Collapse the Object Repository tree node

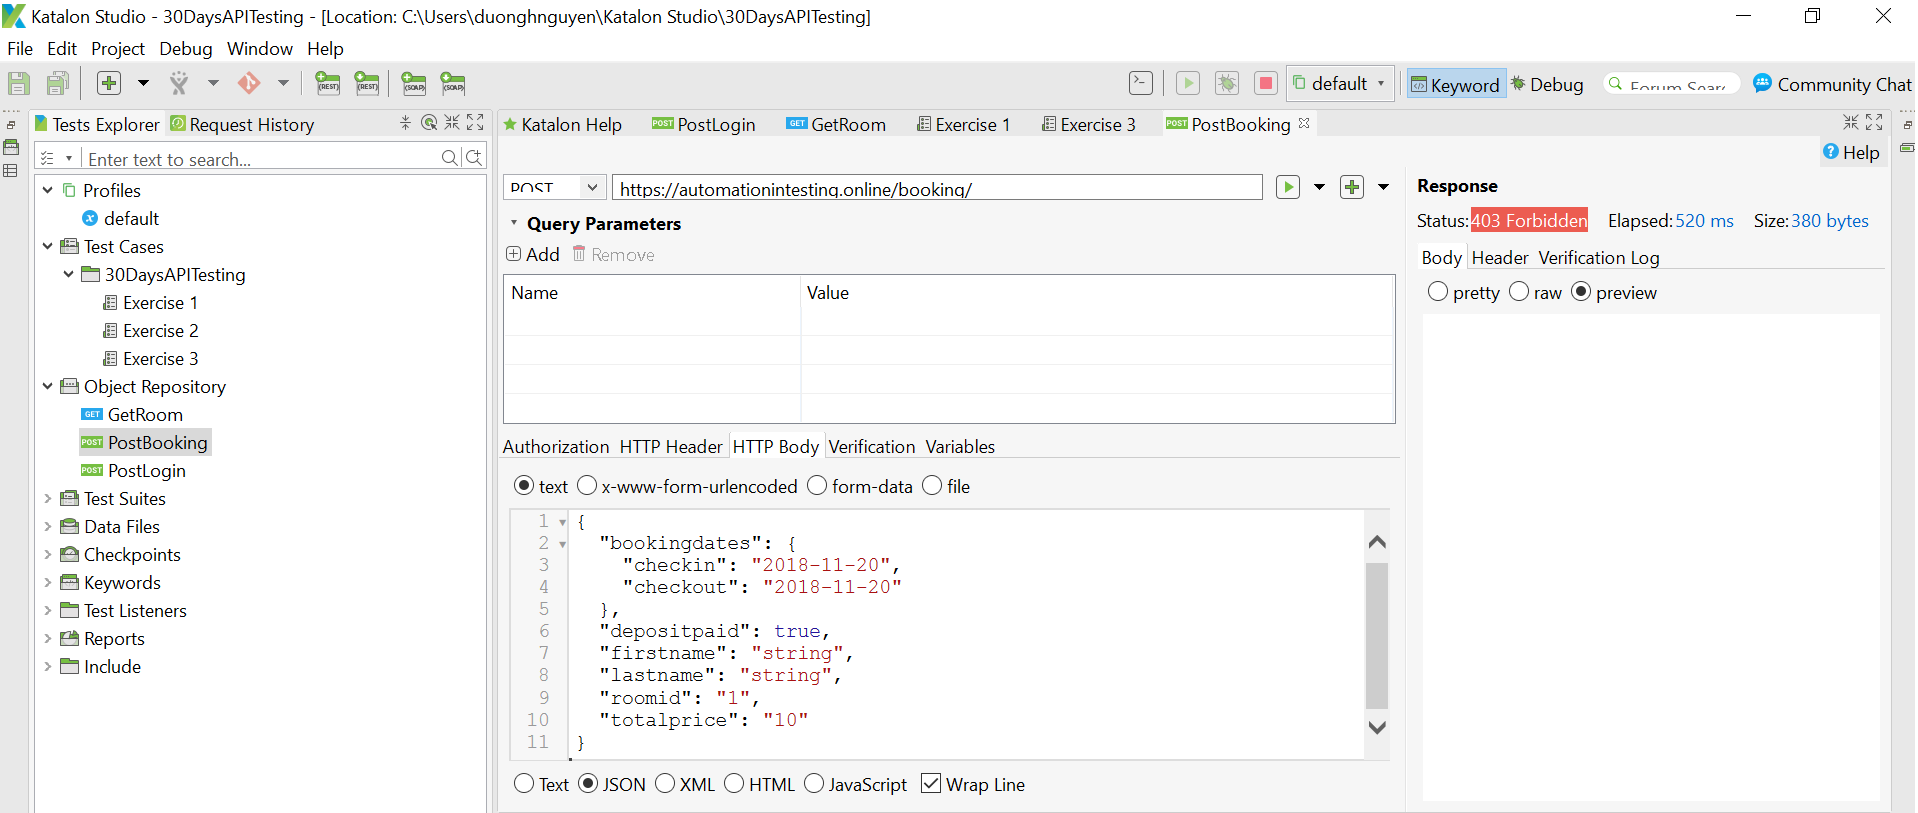pos(48,386)
